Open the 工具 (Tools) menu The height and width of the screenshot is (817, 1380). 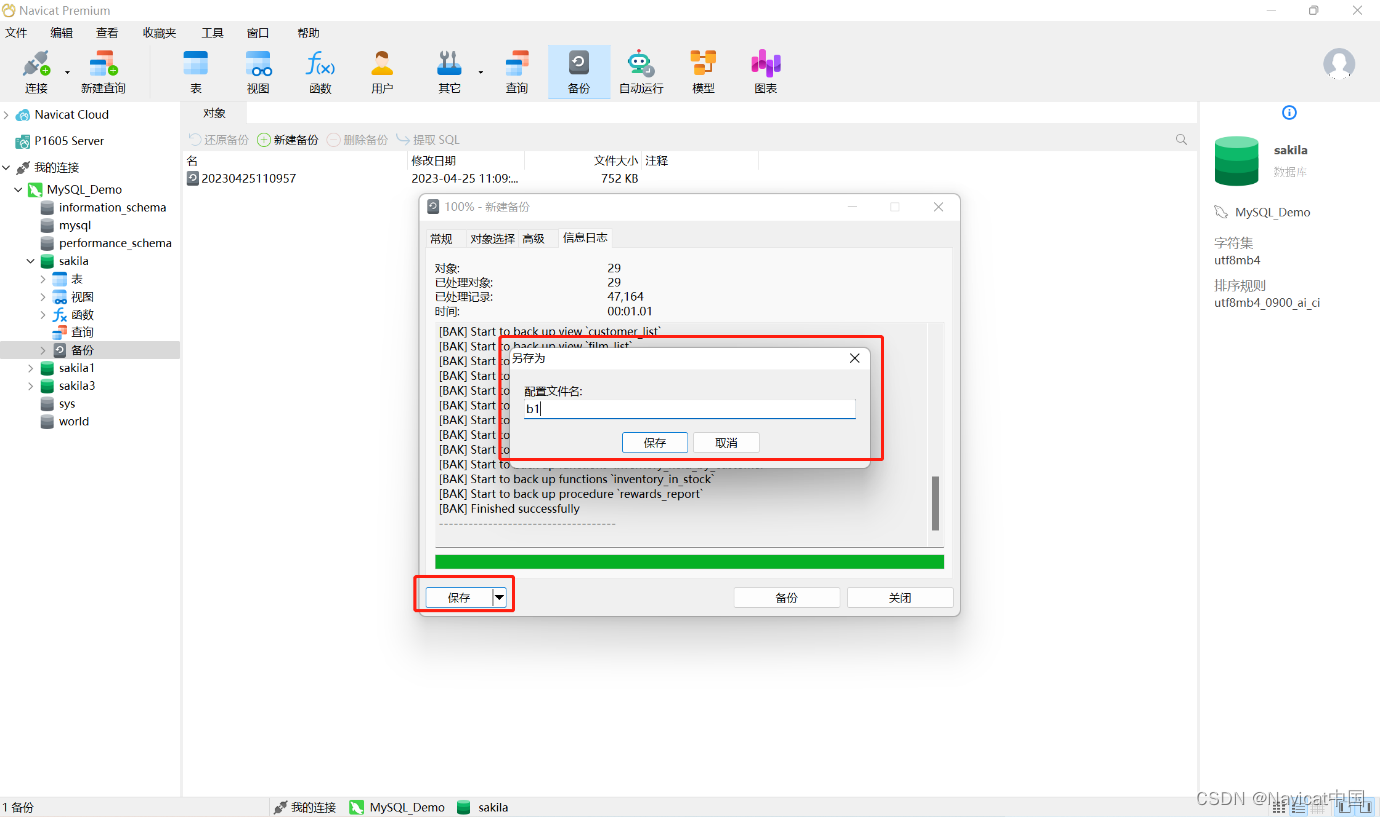pyautogui.click(x=212, y=33)
